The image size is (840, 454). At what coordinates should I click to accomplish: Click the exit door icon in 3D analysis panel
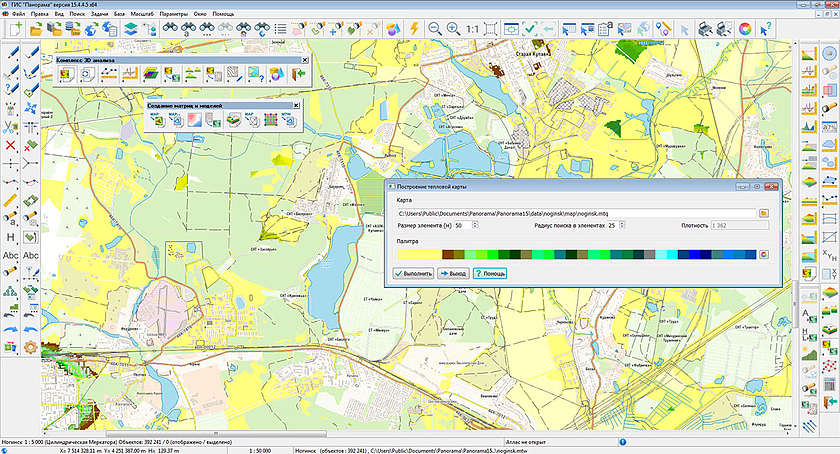click(x=297, y=73)
